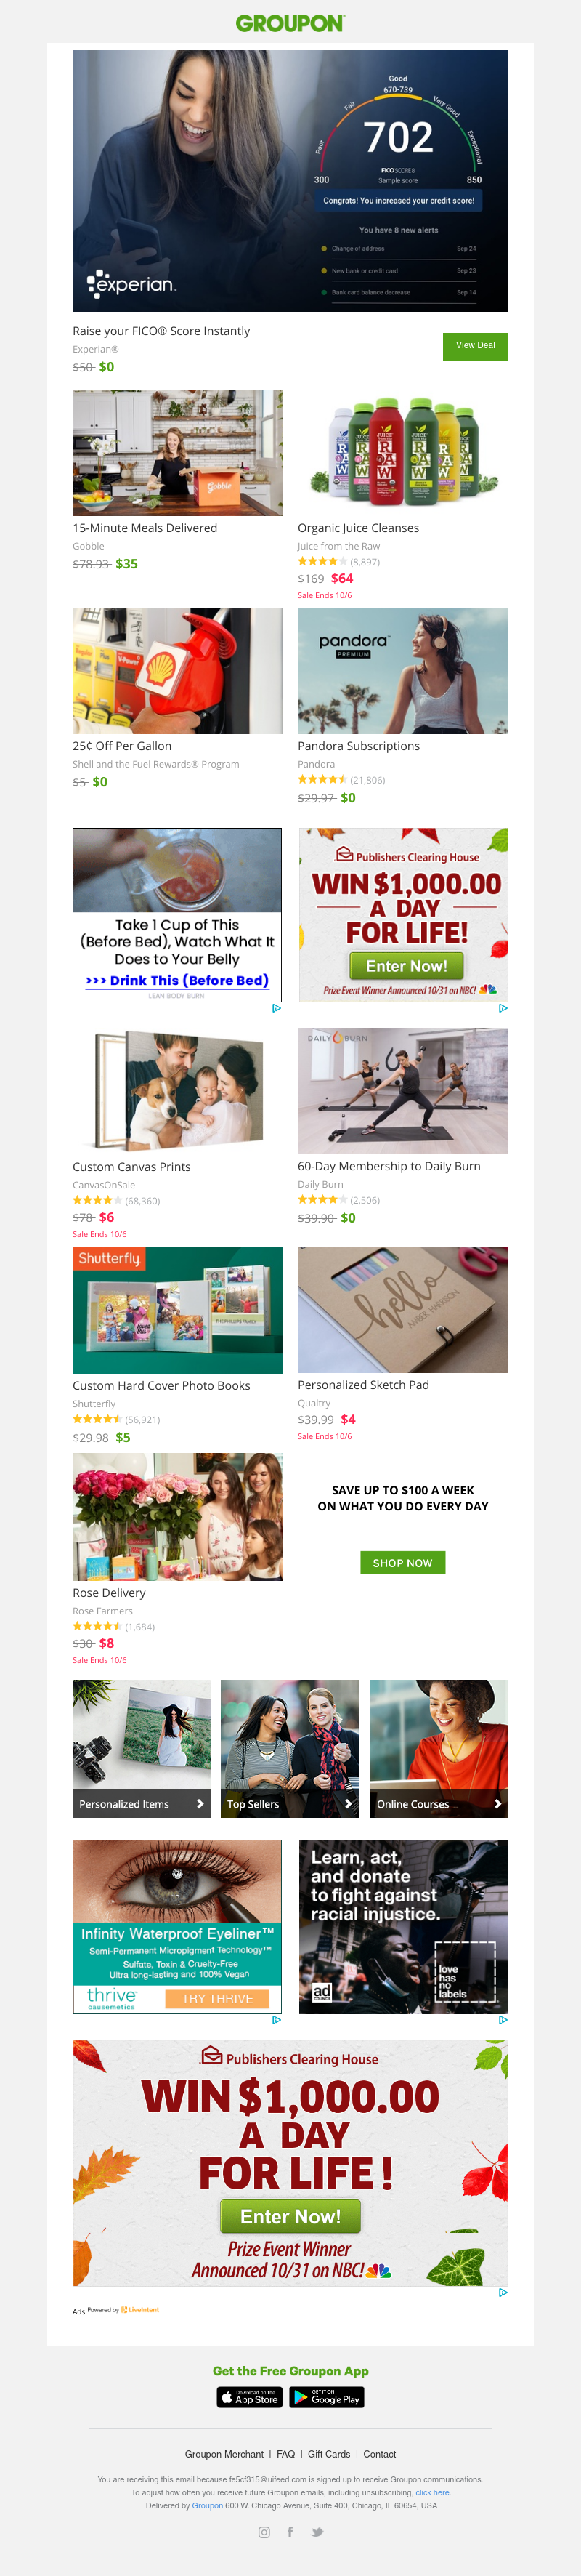
Task: Open the FAQ footer link
Action: pos(286,2454)
